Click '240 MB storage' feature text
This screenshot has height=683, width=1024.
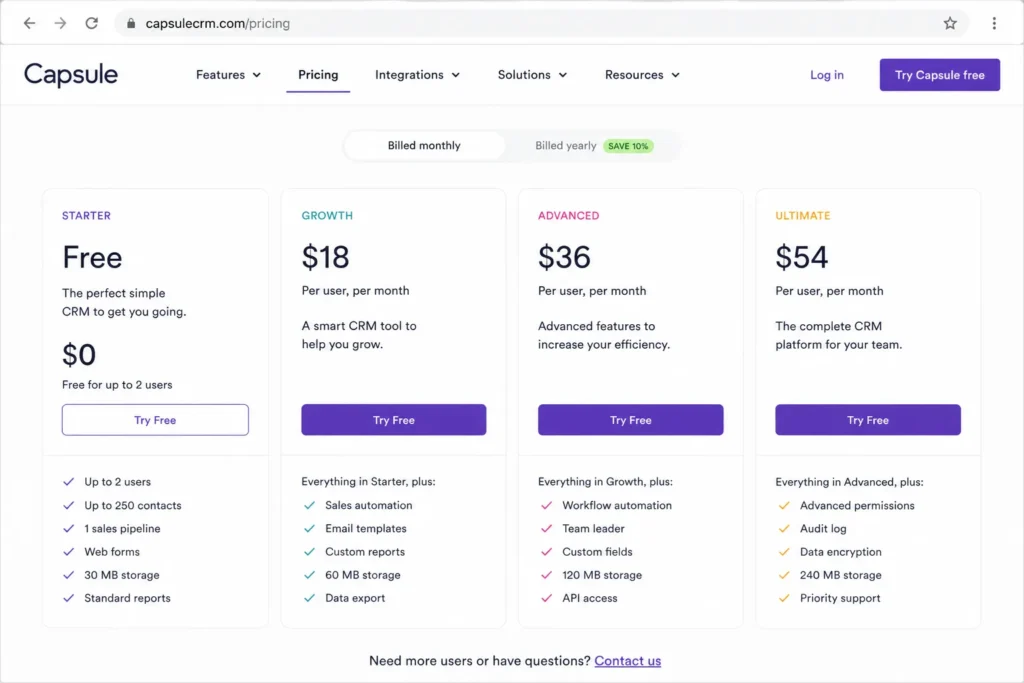tap(840, 575)
